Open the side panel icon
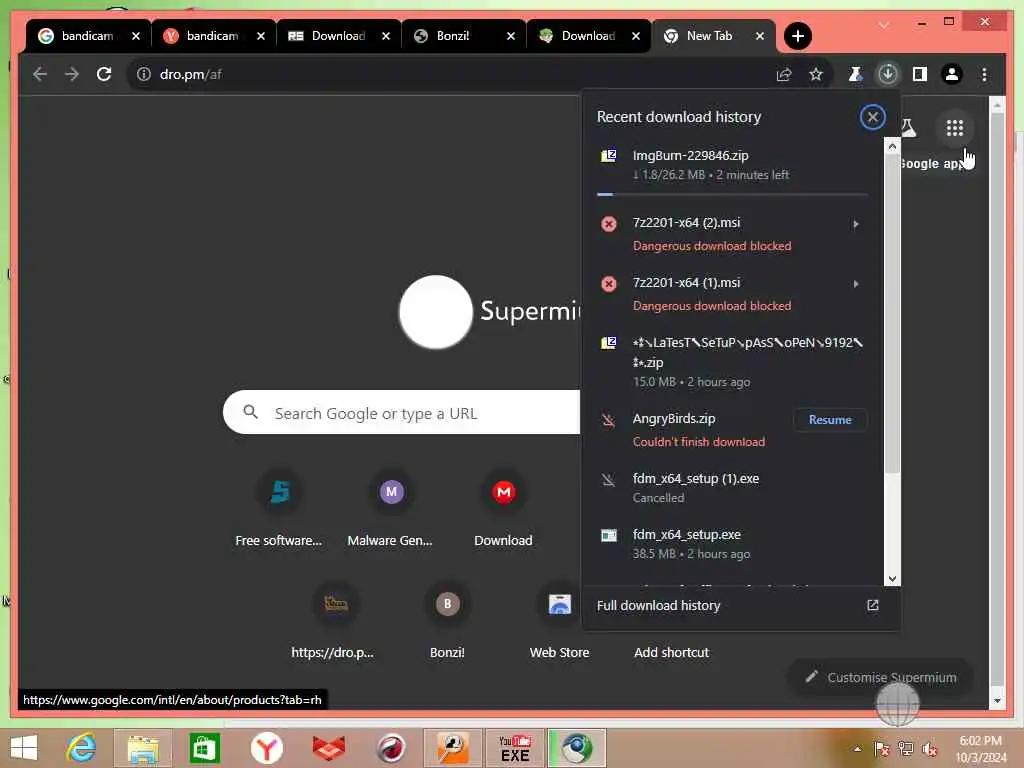The width and height of the screenshot is (1024, 768). (x=920, y=74)
